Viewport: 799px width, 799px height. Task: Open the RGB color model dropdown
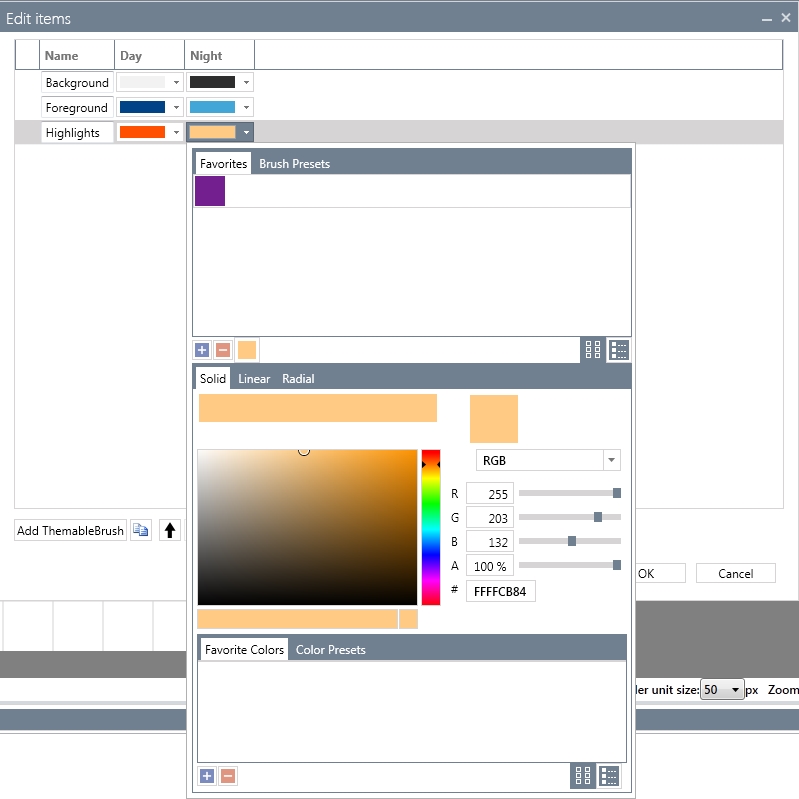tap(610, 460)
